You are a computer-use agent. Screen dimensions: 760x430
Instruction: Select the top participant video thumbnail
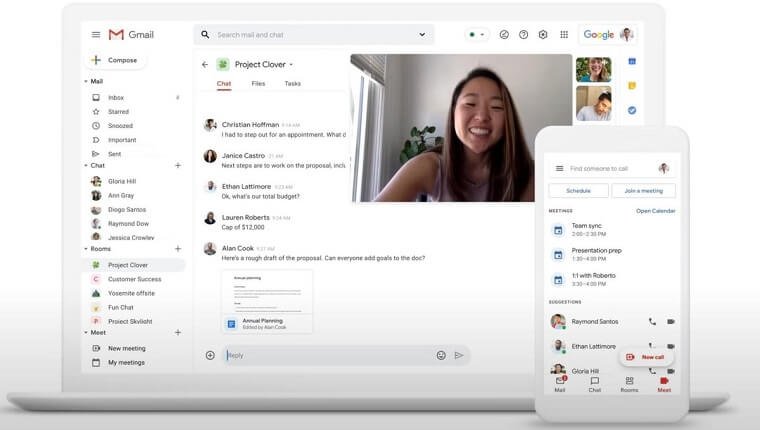pyautogui.click(x=594, y=69)
